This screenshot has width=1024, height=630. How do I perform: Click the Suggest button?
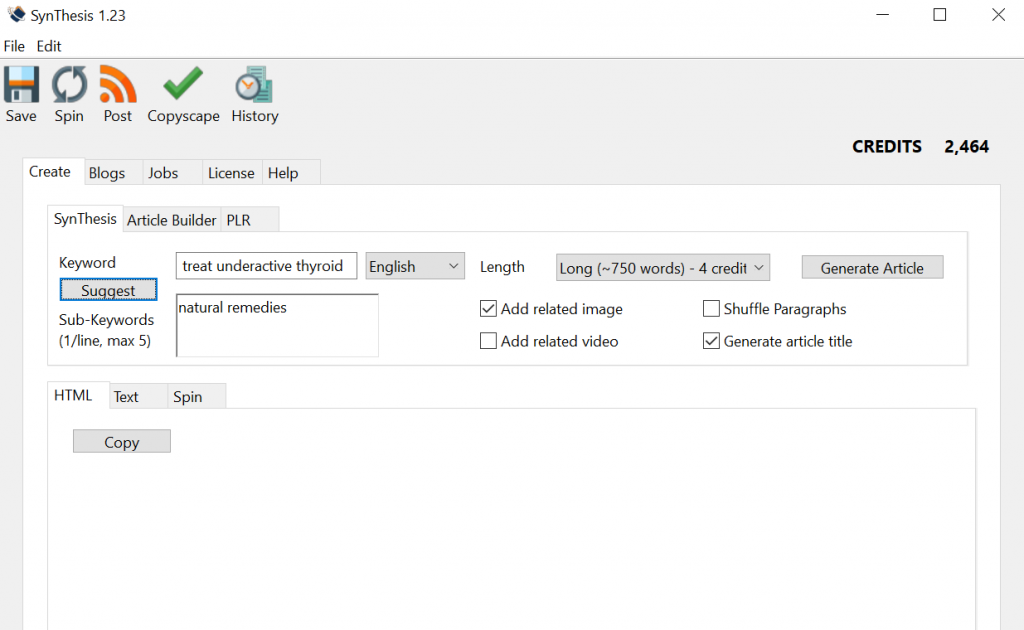pyautogui.click(x=108, y=290)
